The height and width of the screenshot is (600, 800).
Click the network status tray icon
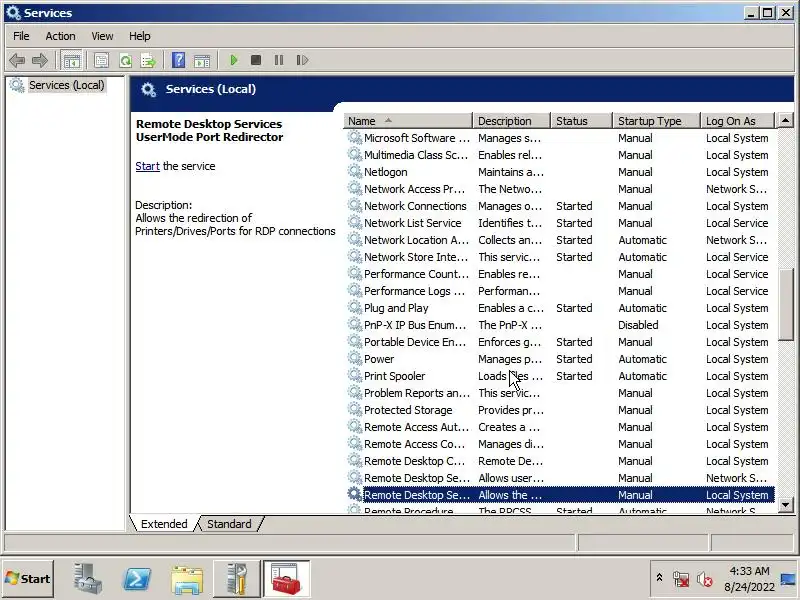click(x=681, y=579)
